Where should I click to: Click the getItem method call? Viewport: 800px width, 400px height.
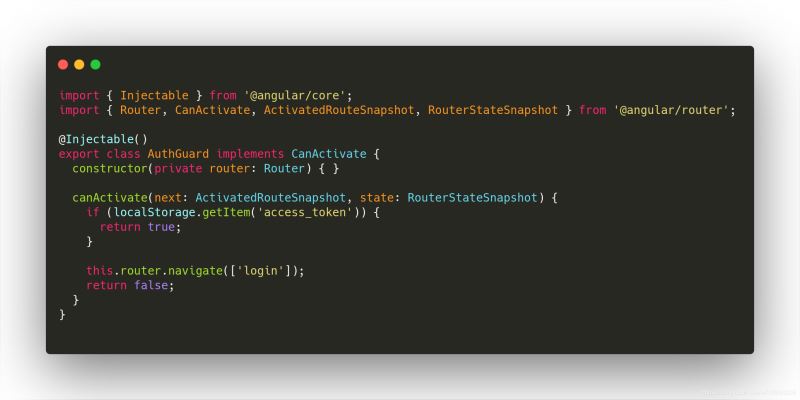click(x=226, y=212)
